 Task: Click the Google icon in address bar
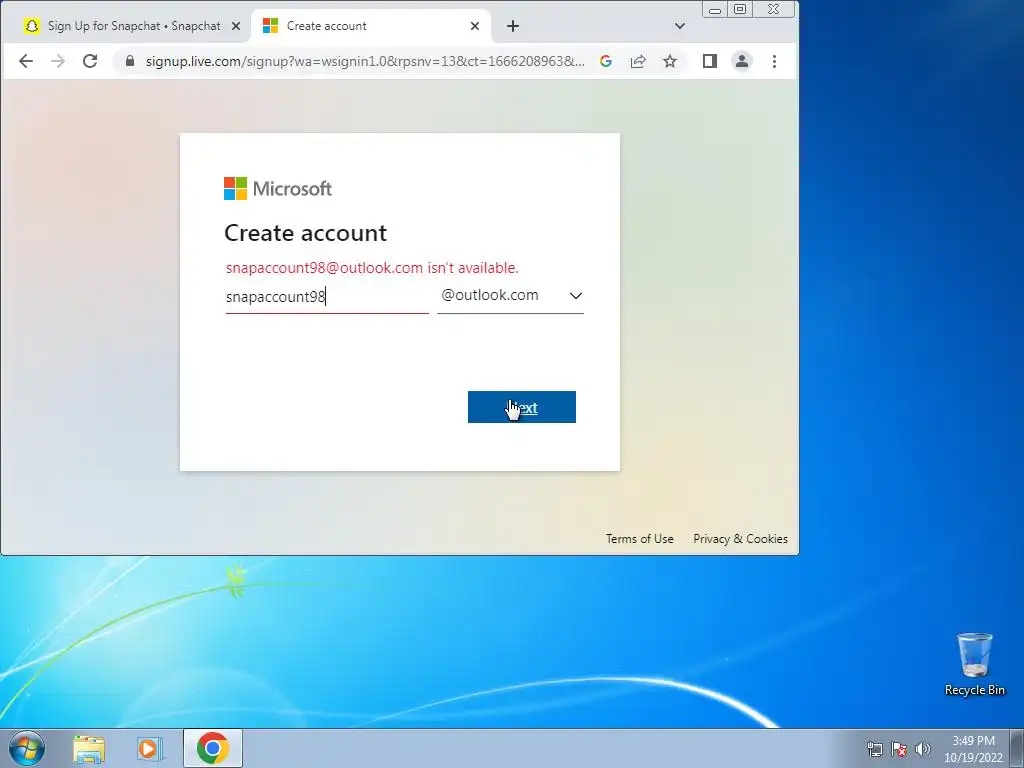[x=606, y=61]
